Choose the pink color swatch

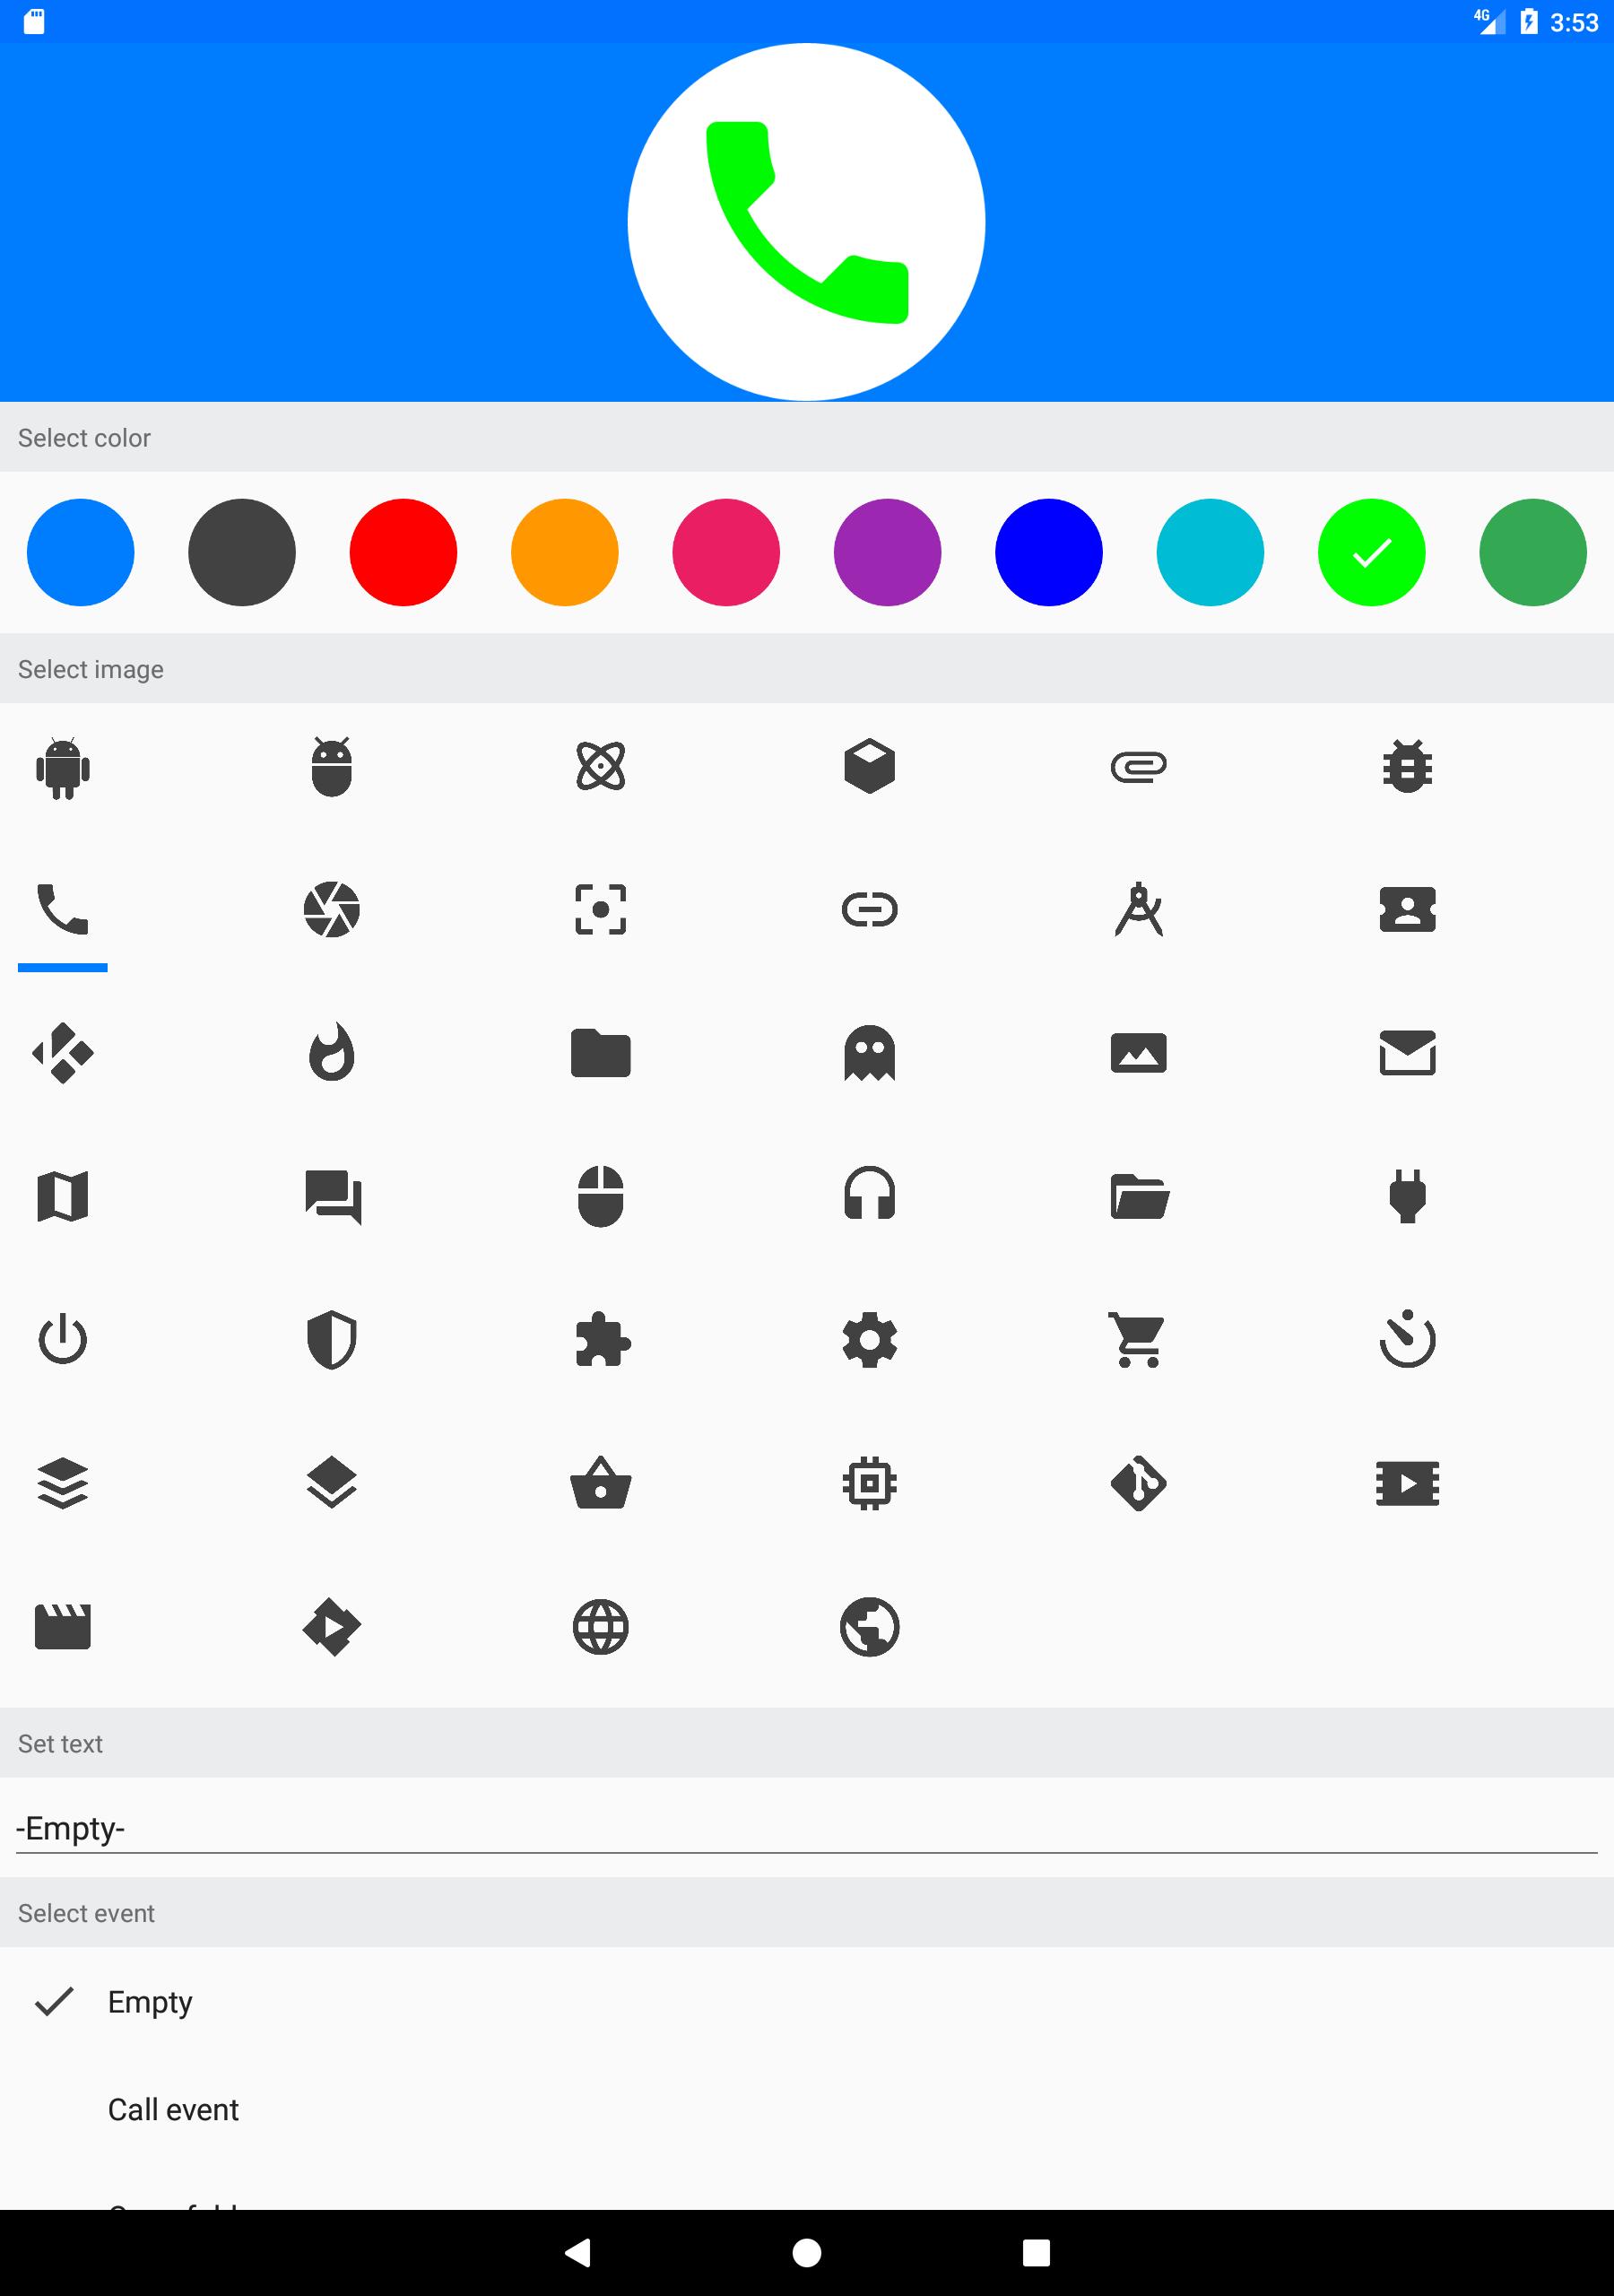[x=726, y=552]
